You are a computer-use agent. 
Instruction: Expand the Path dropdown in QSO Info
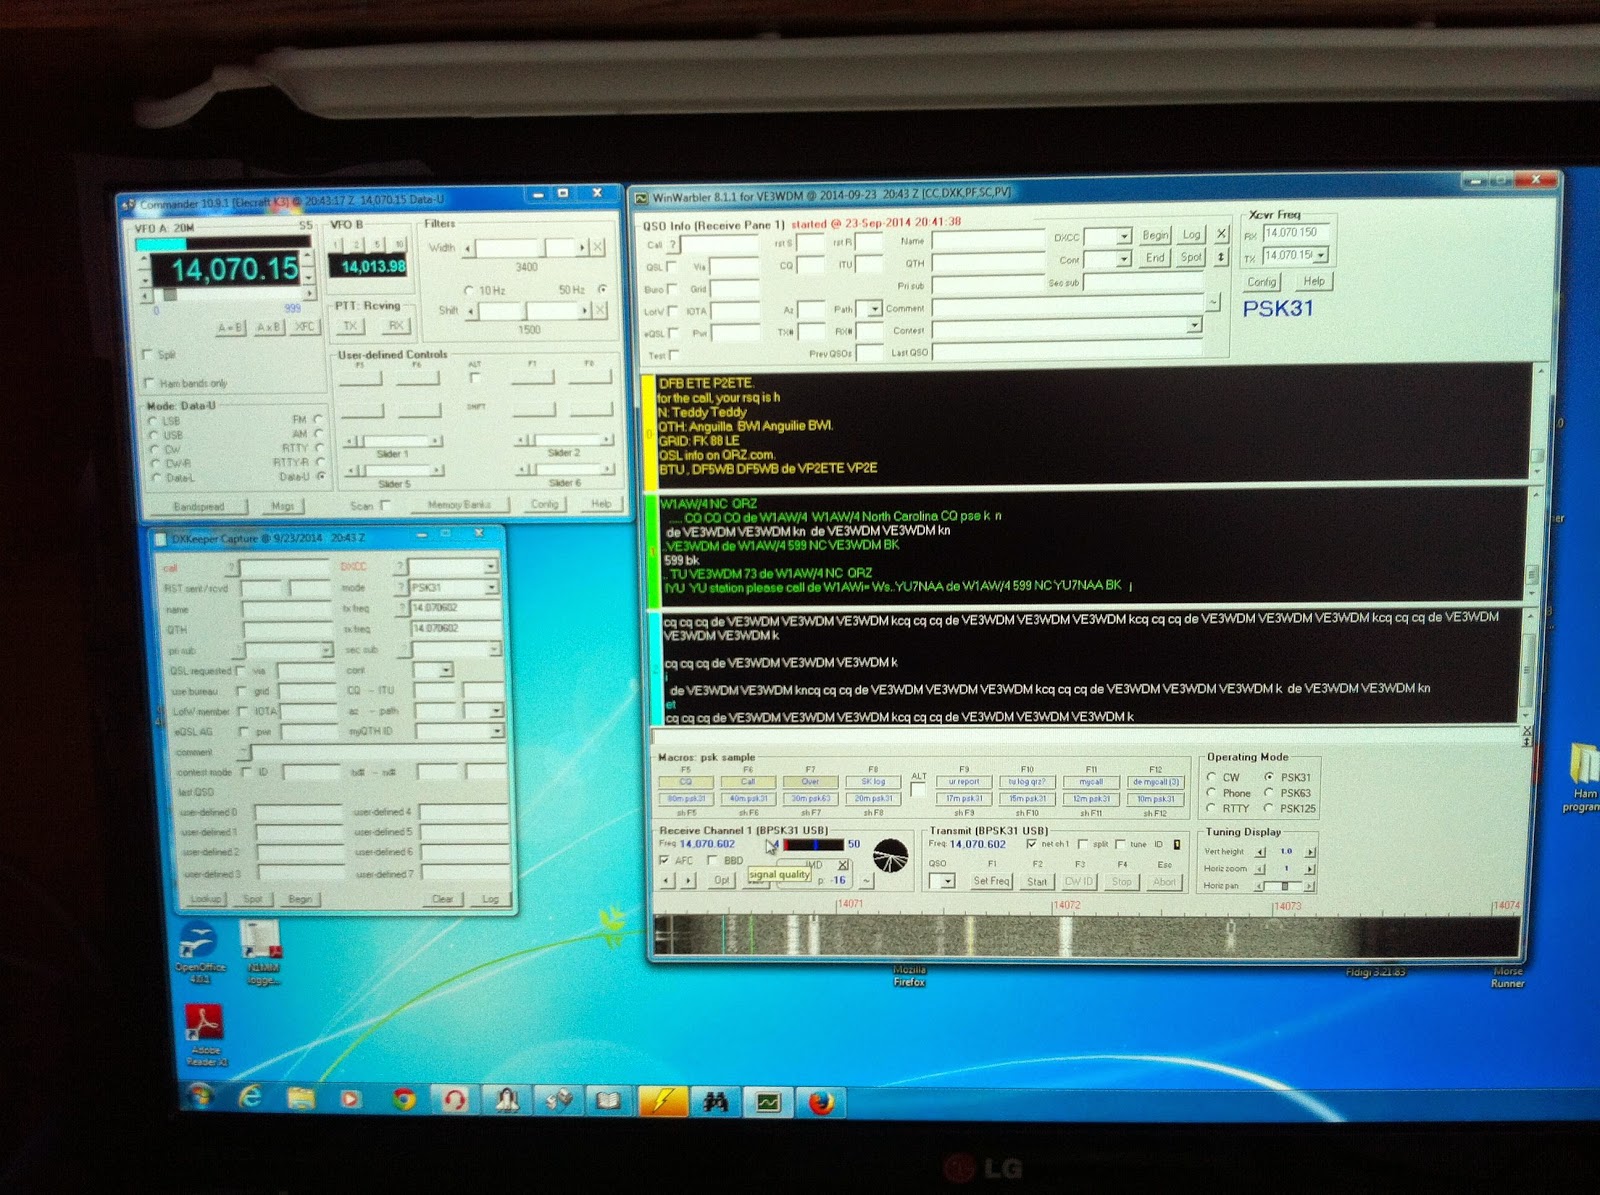(x=874, y=309)
